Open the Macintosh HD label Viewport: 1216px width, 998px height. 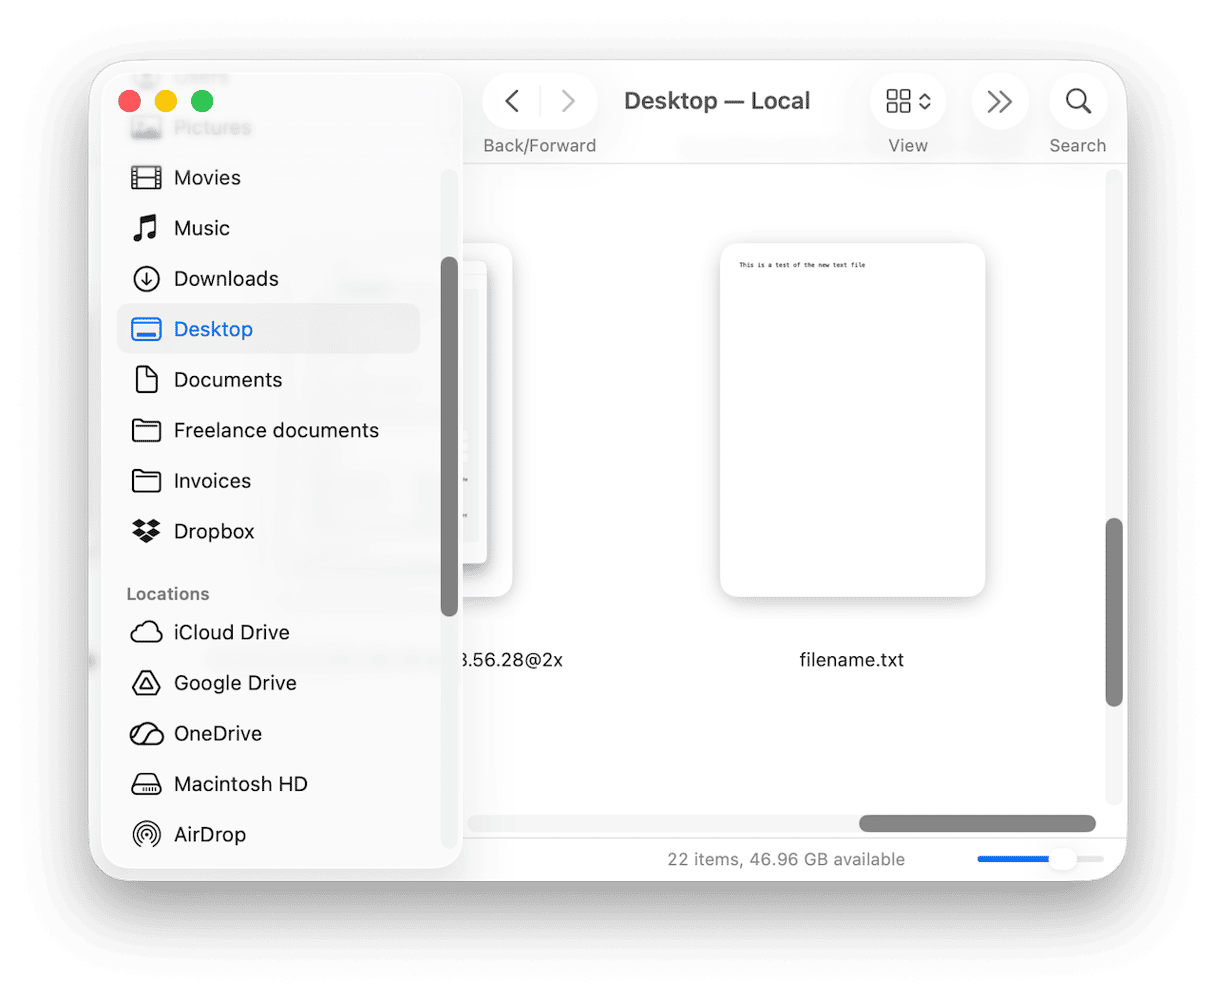click(x=240, y=784)
